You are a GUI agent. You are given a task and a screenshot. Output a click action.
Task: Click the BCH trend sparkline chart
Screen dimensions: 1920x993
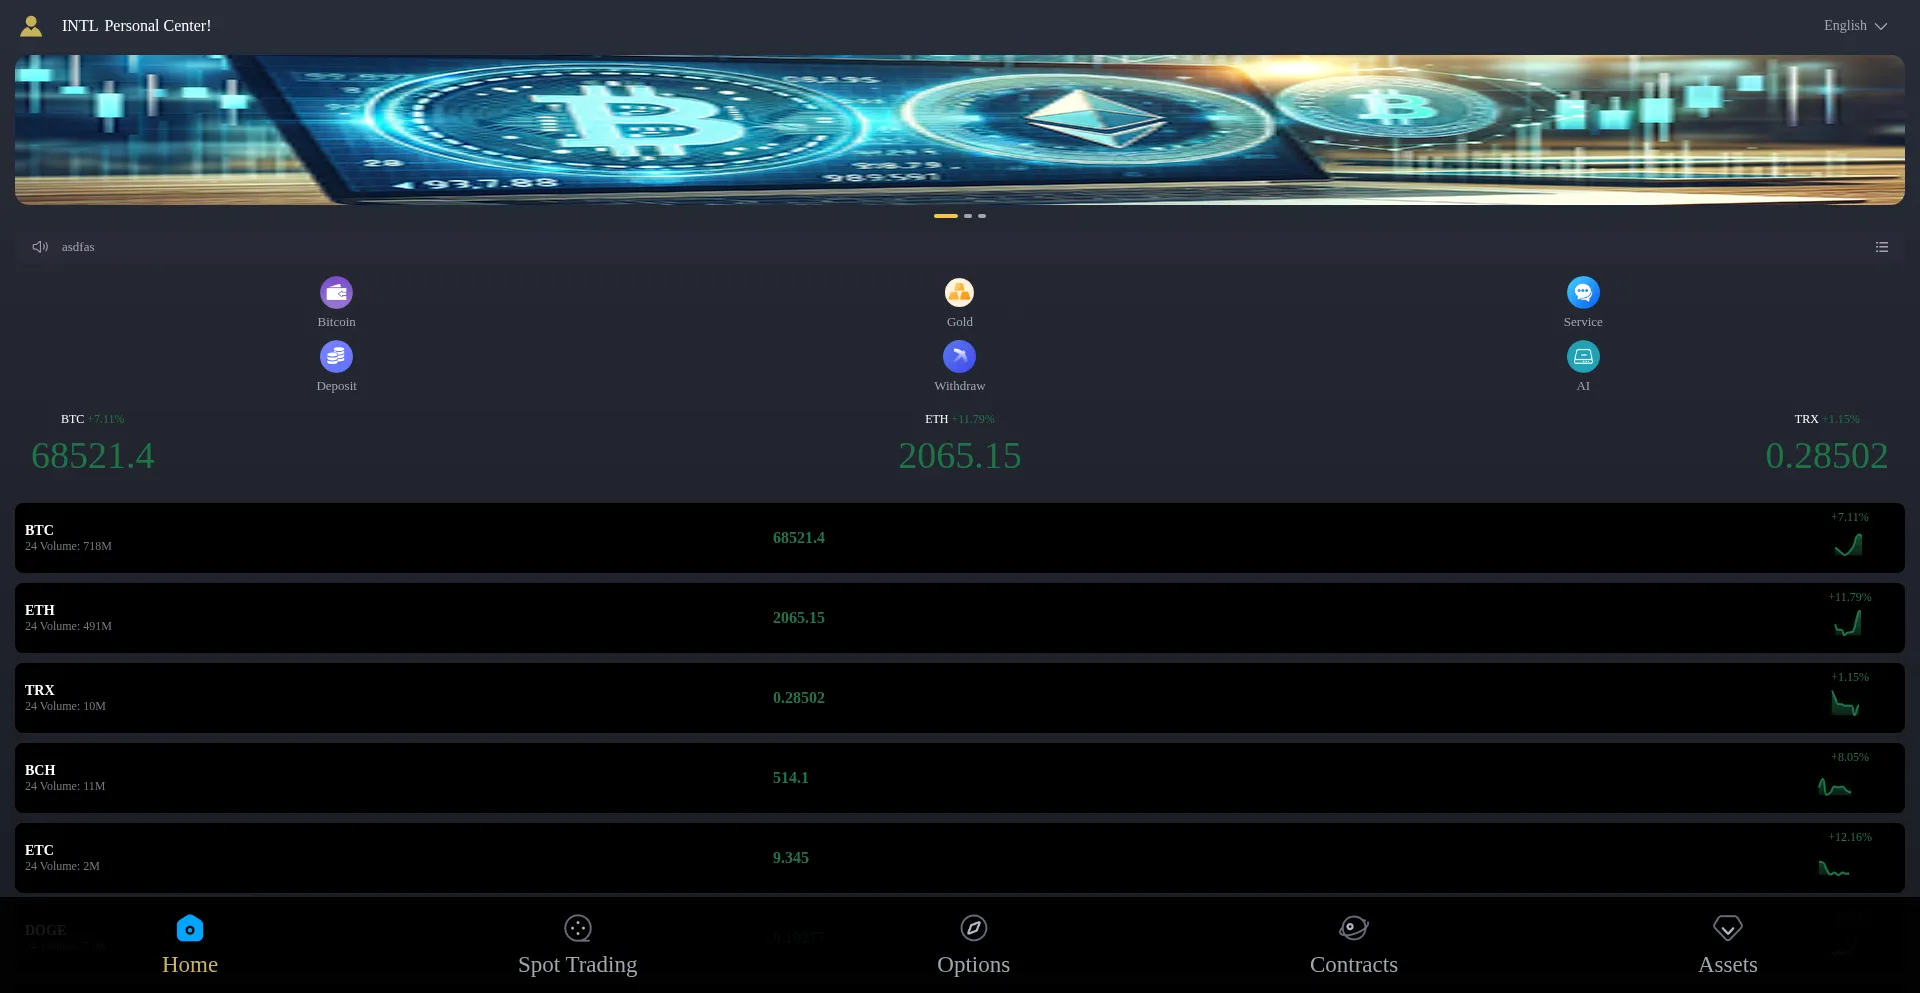click(x=1834, y=787)
